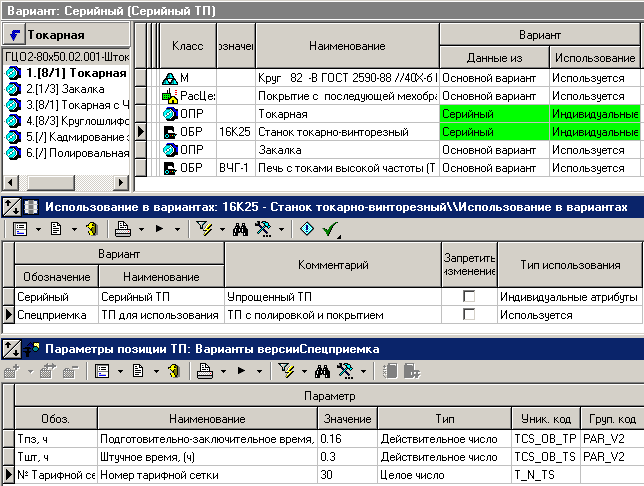This screenshot has height=486, width=644.
Task: Open filter dropdown arrow in Использование в вариантах toolbar
Action: pos(222,229)
